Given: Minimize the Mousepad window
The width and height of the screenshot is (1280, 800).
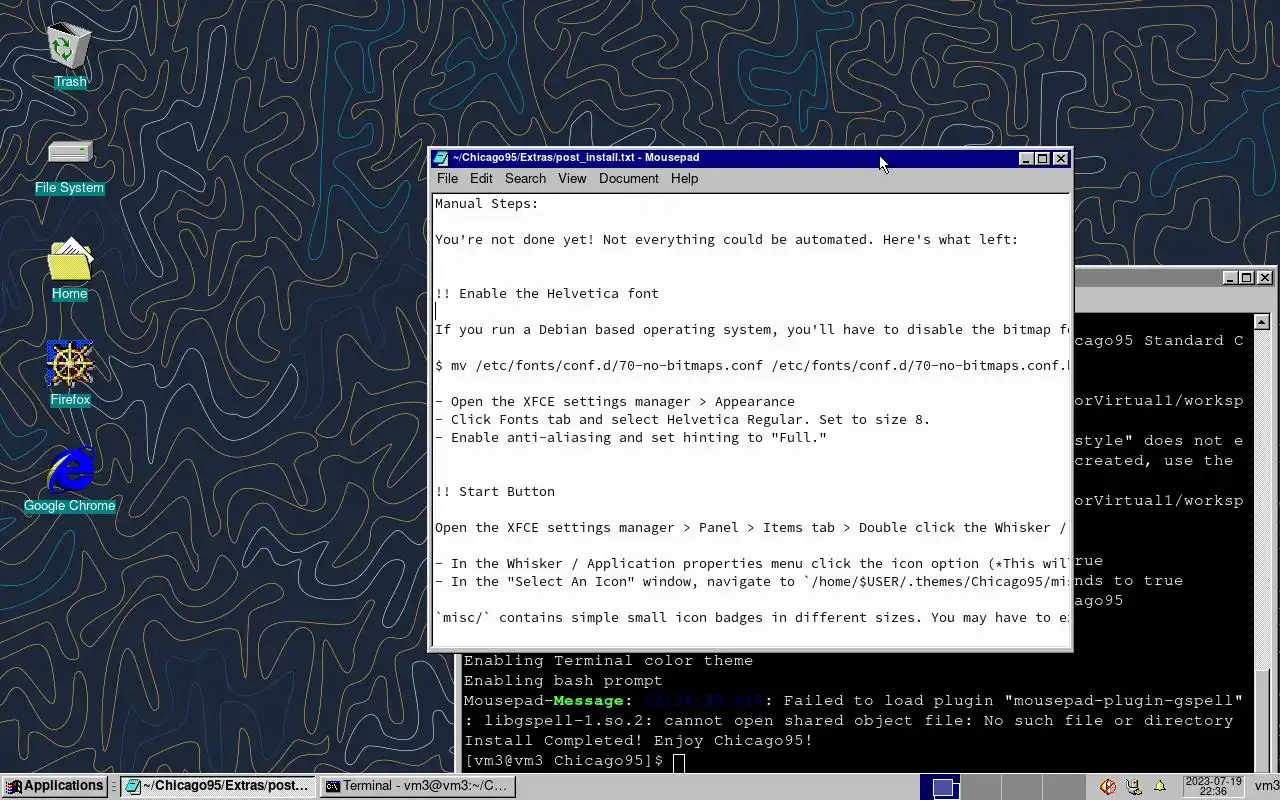Looking at the screenshot, I should pyautogui.click(x=1025, y=158).
